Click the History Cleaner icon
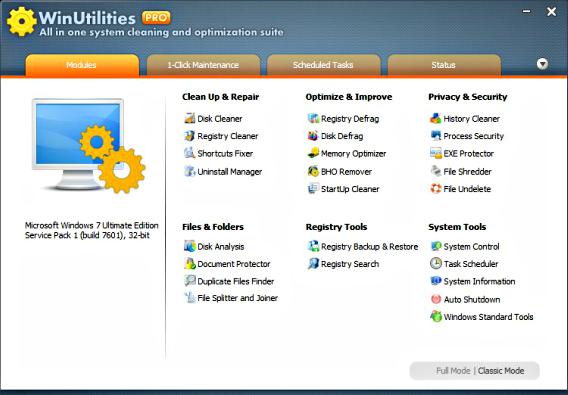 coord(436,118)
